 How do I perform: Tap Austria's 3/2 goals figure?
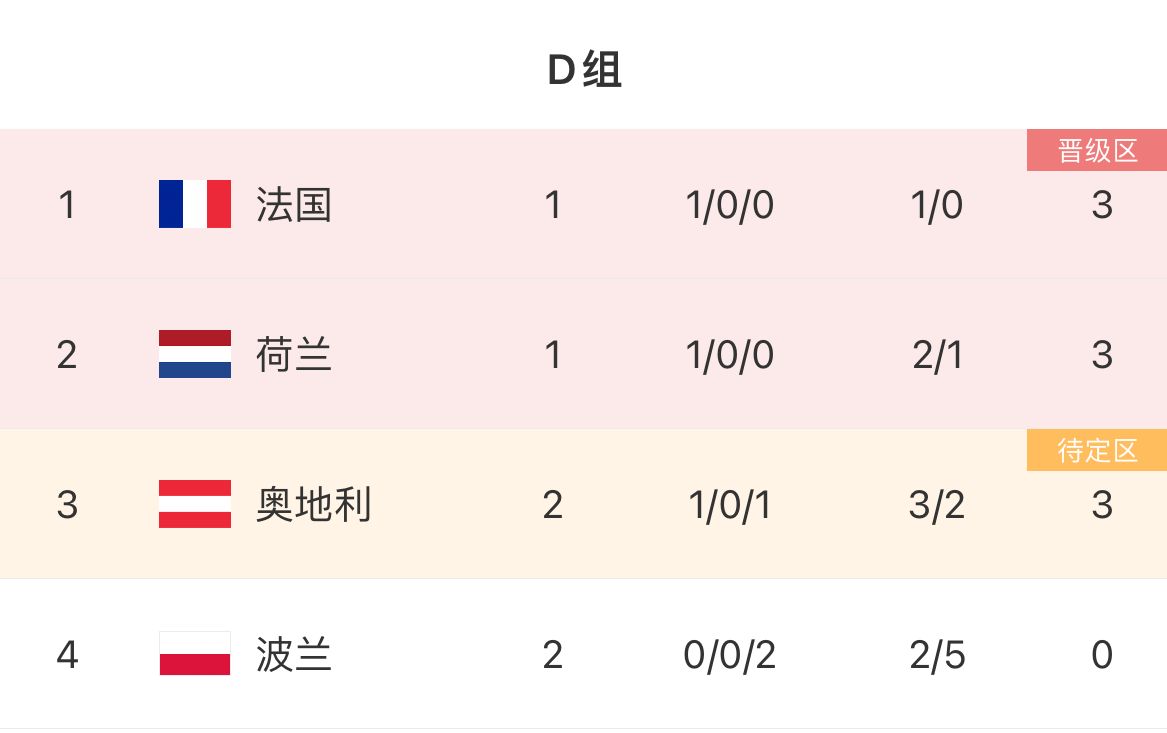click(936, 505)
